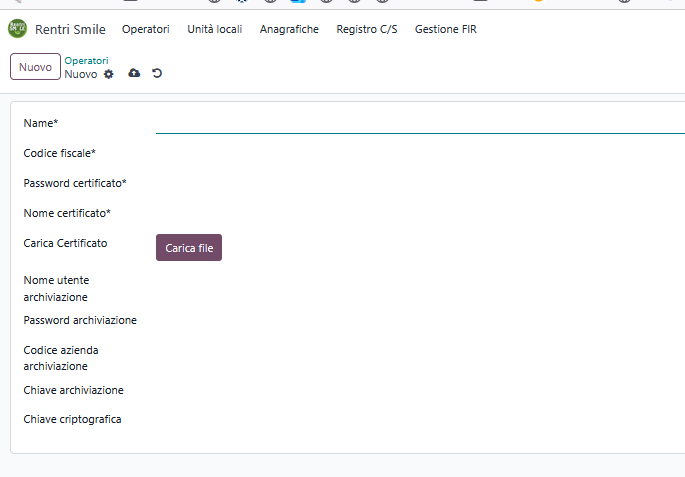Click the Password archiviazione field
Image resolution: width=685 pixels, height=477 pixels.
point(420,321)
